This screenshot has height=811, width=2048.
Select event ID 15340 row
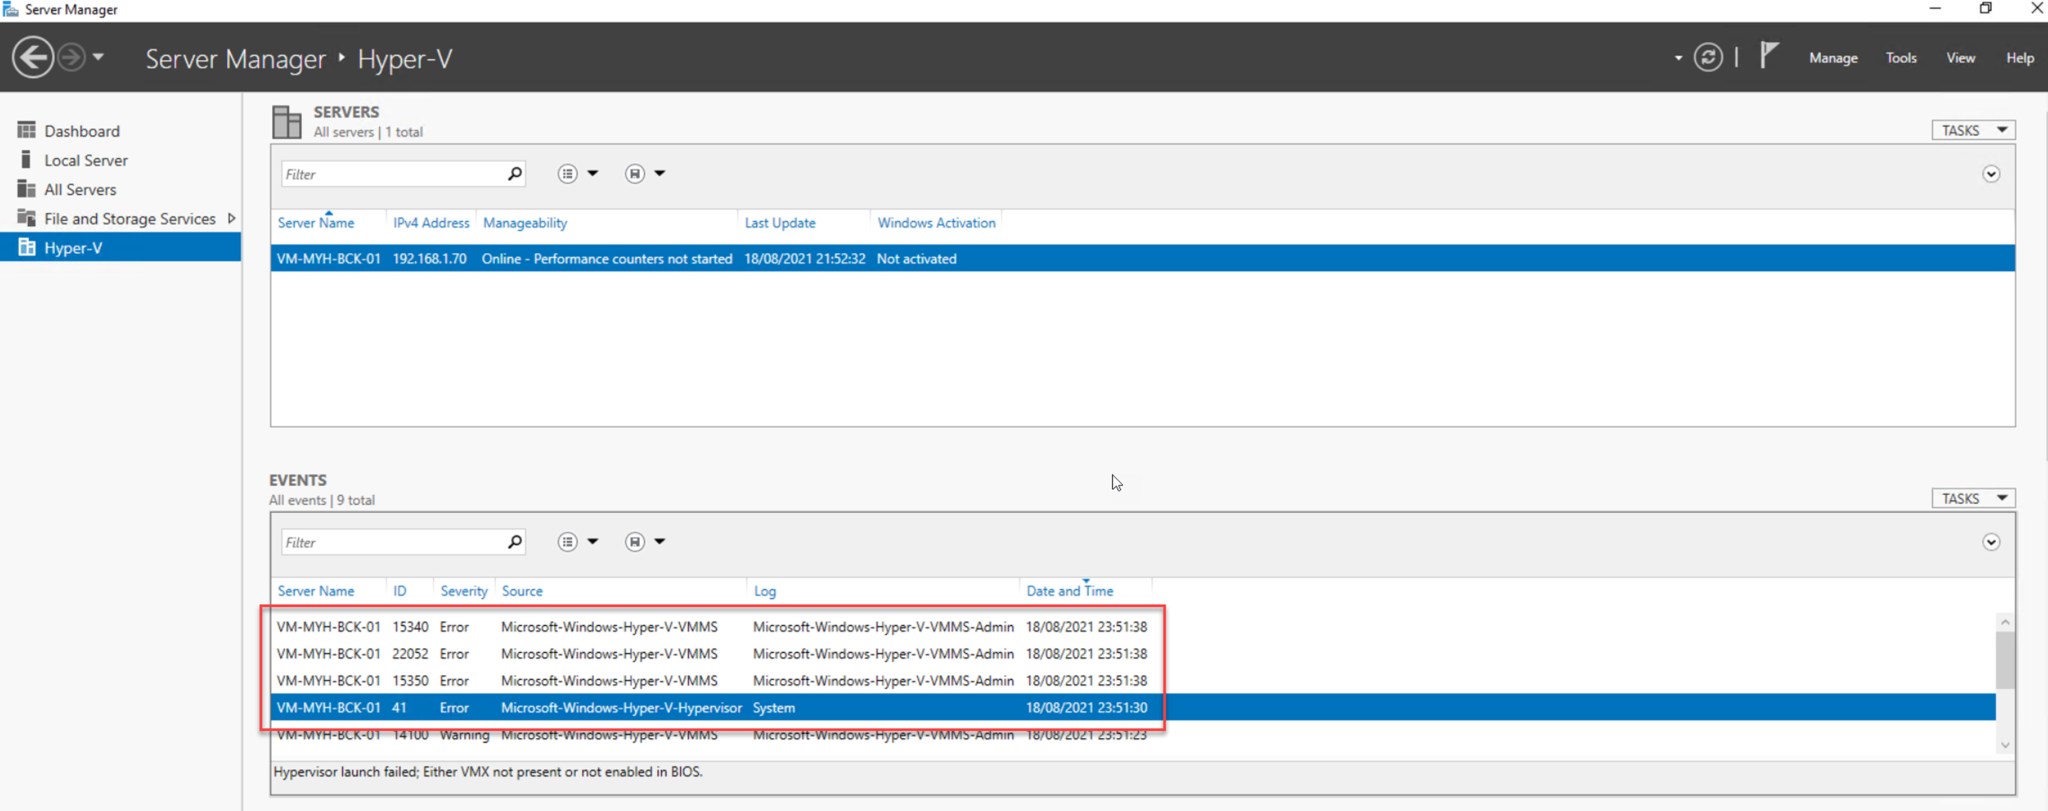click(x=1133, y=627)
